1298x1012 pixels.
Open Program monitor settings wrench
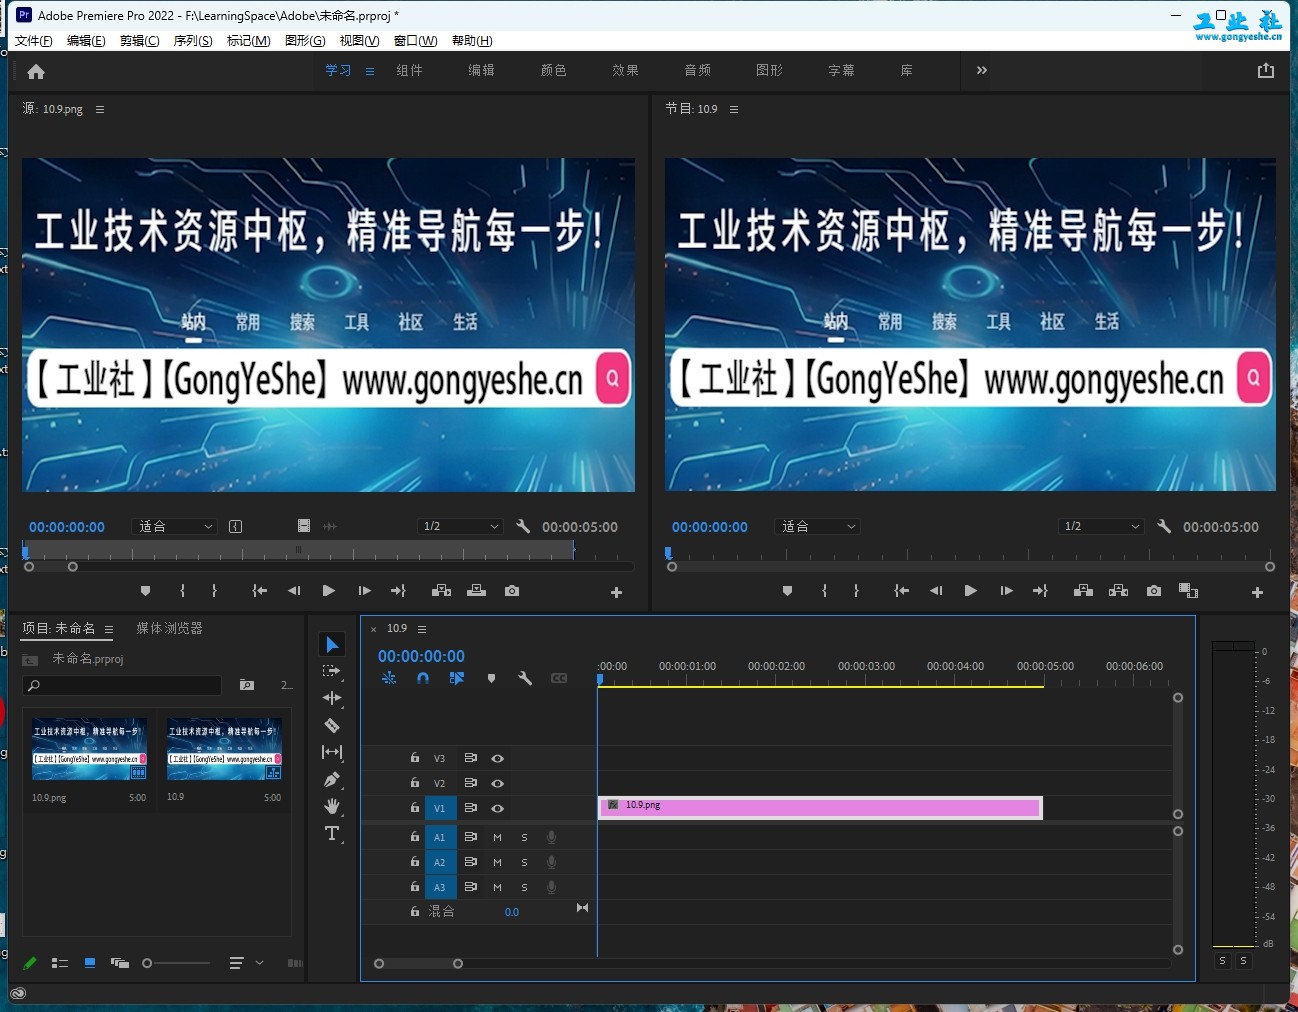coord(1164,526)
